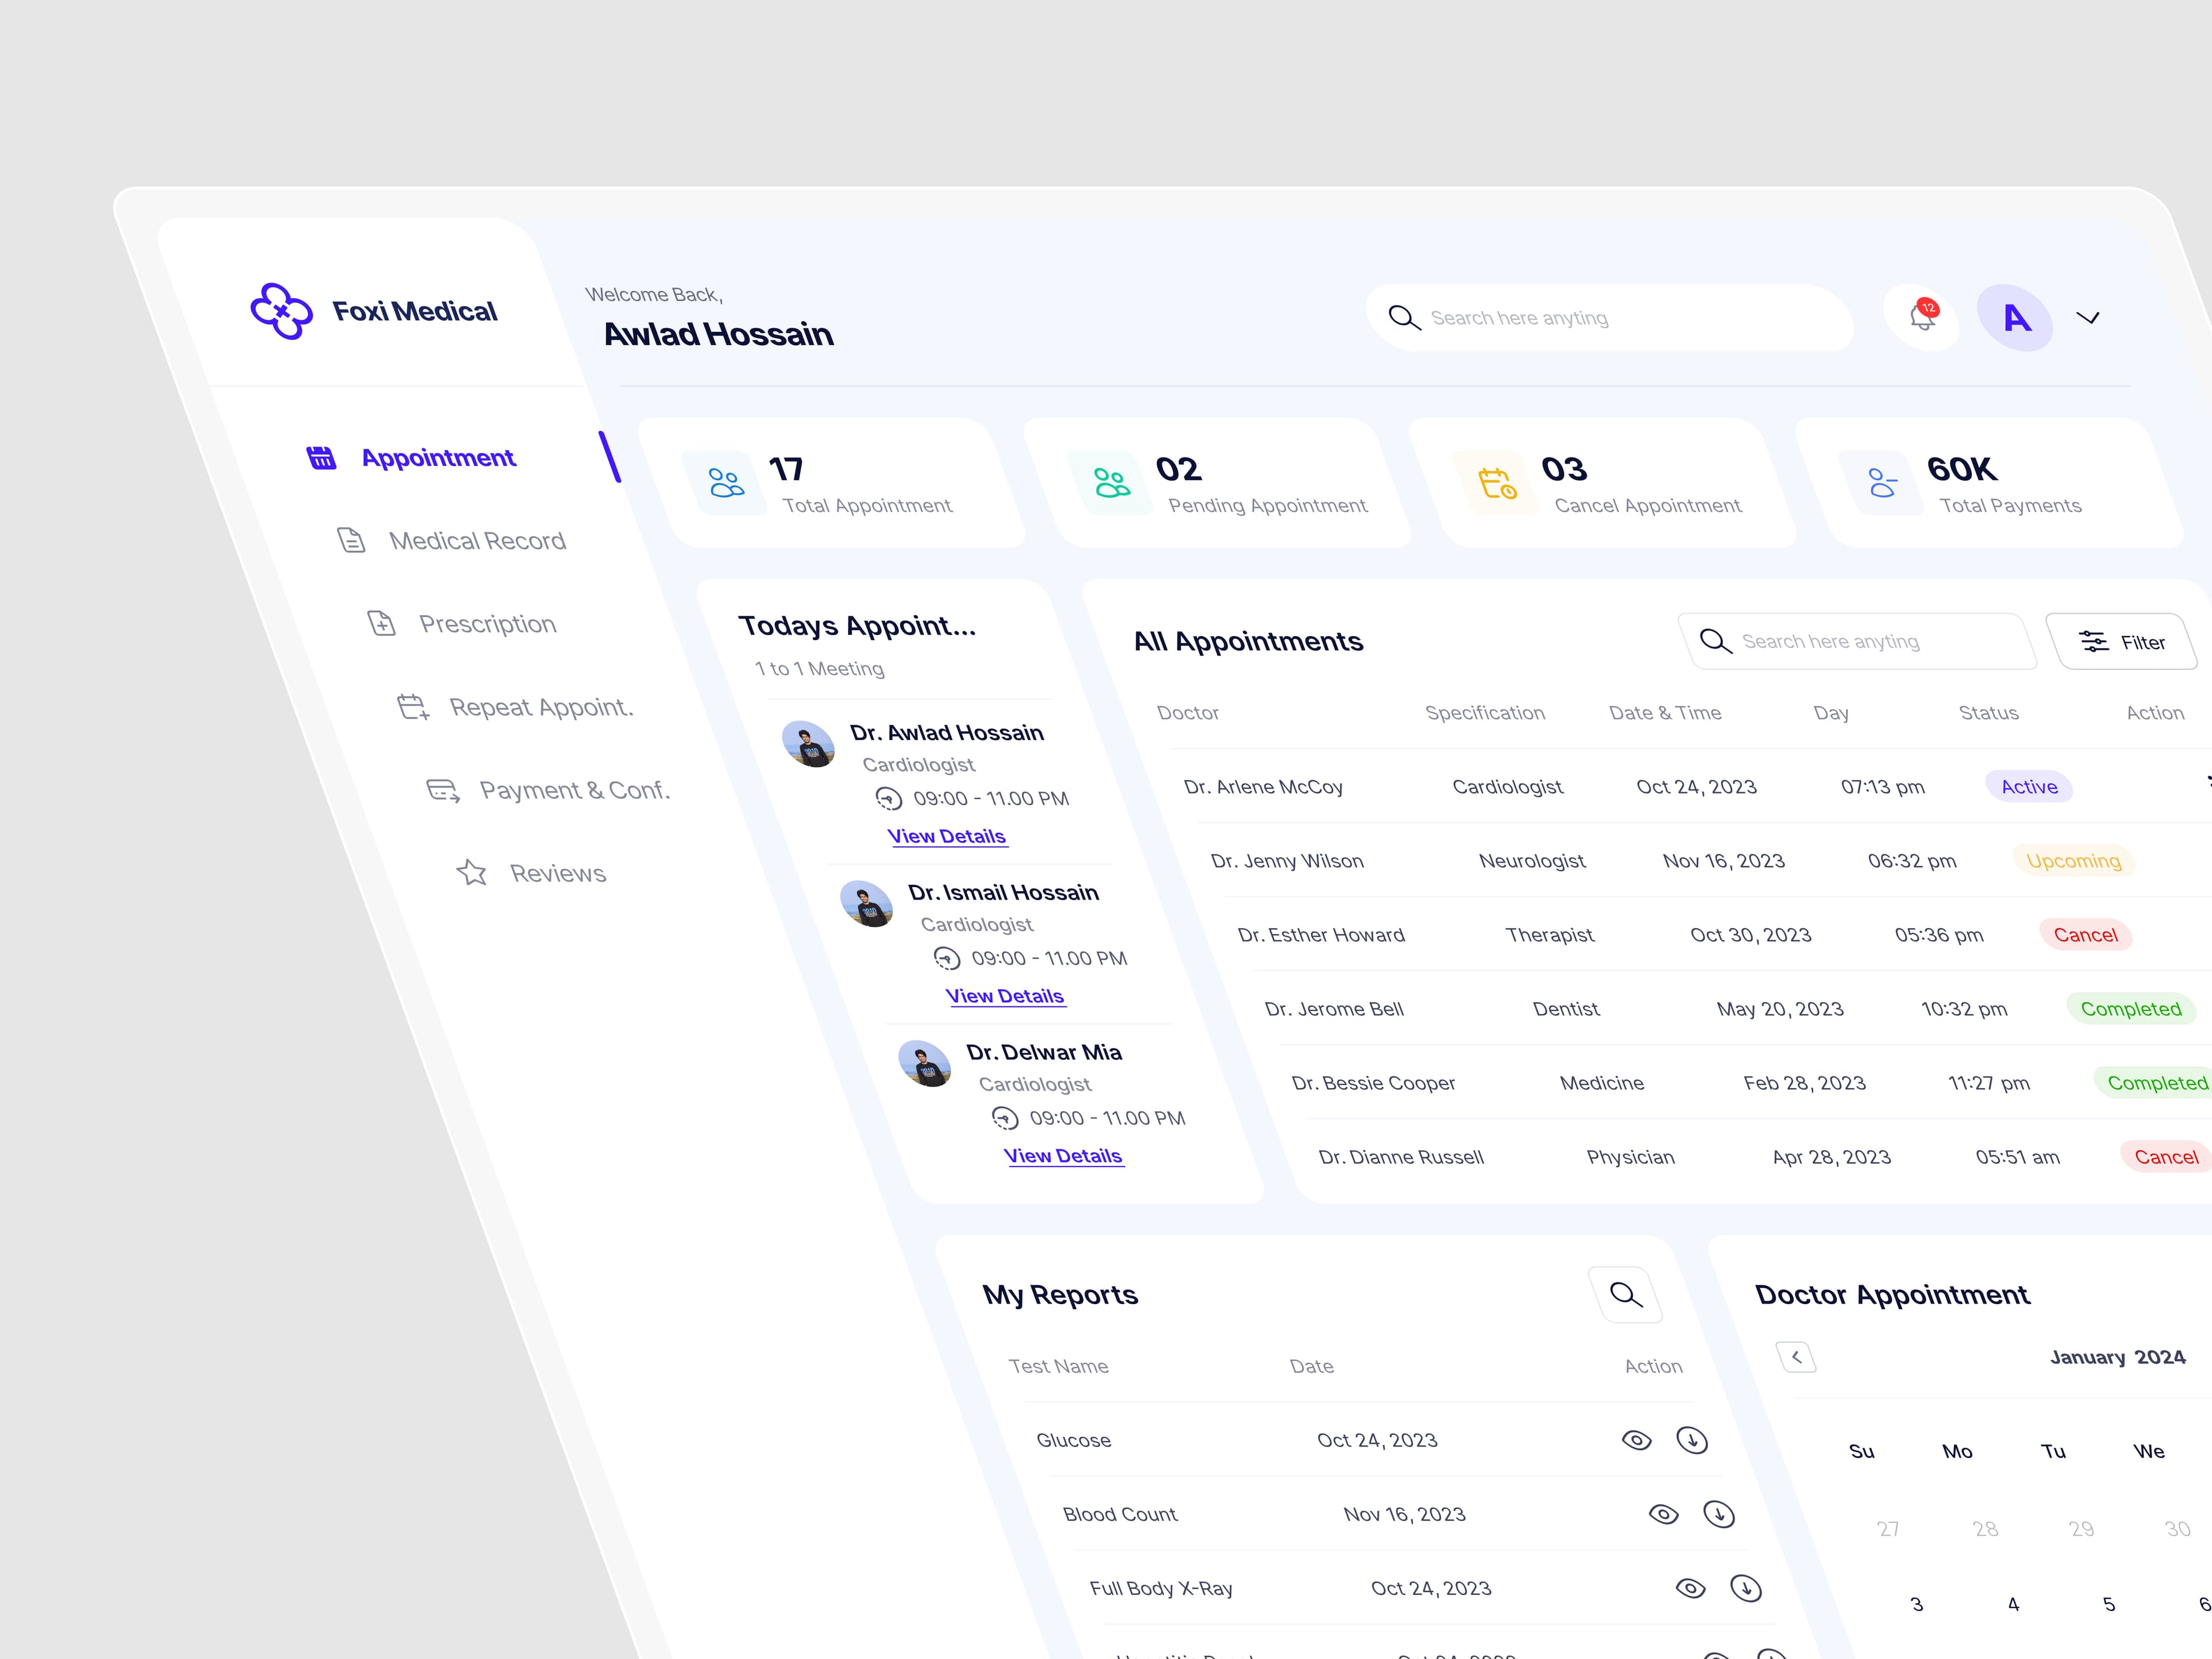Switch to Medical Record section
Screen dimensions: 2212x1659
pos(477,540)
